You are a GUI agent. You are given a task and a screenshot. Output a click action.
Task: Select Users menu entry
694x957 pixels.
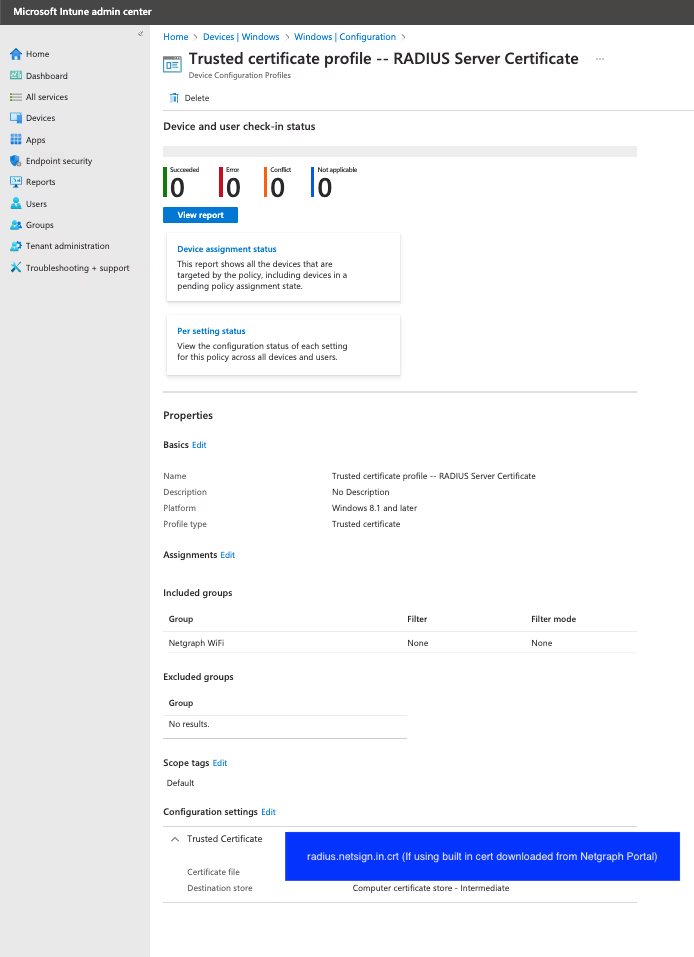tap(36, 204)
